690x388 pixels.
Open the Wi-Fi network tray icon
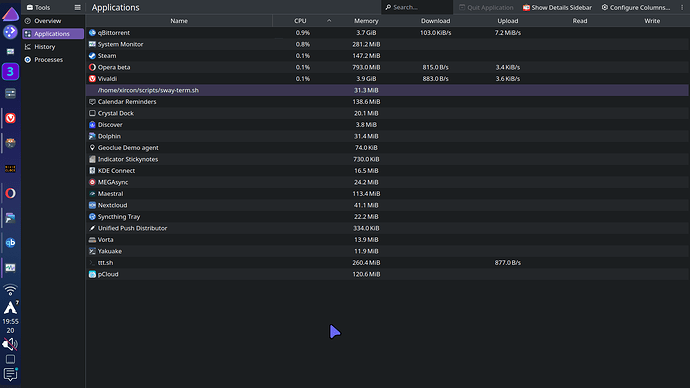coord(11,290)
